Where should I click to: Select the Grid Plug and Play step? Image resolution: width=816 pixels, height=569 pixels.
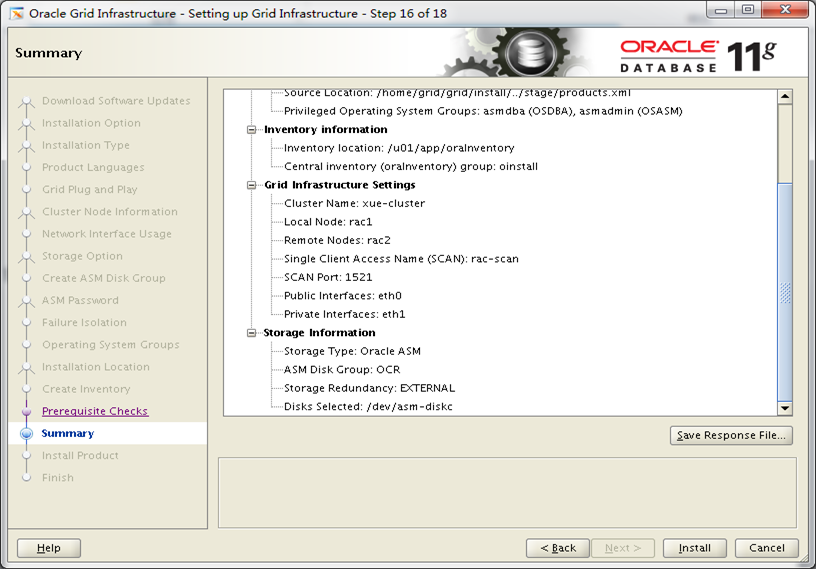(x=90, y=189)
